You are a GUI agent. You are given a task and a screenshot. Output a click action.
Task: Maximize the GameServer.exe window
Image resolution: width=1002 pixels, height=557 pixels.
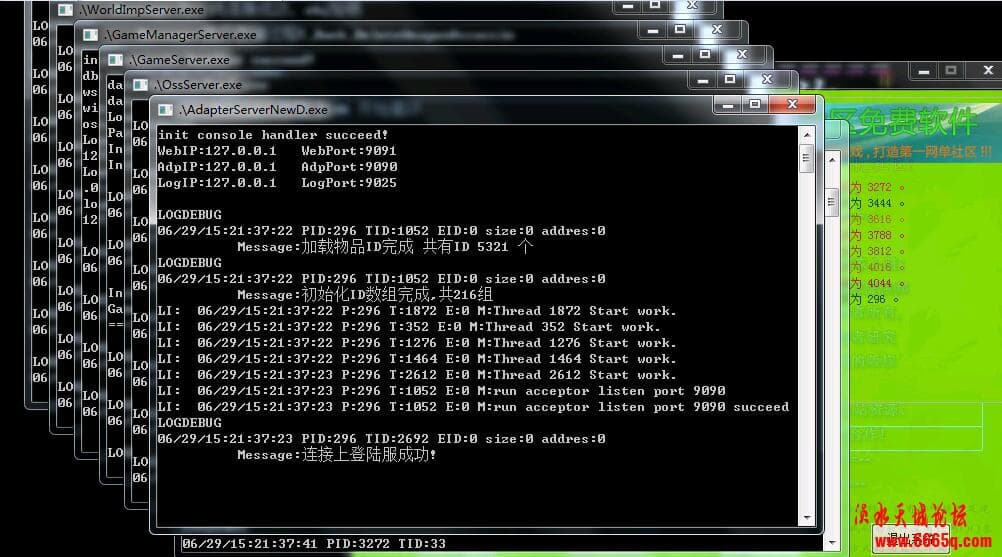tap(705, 55)
